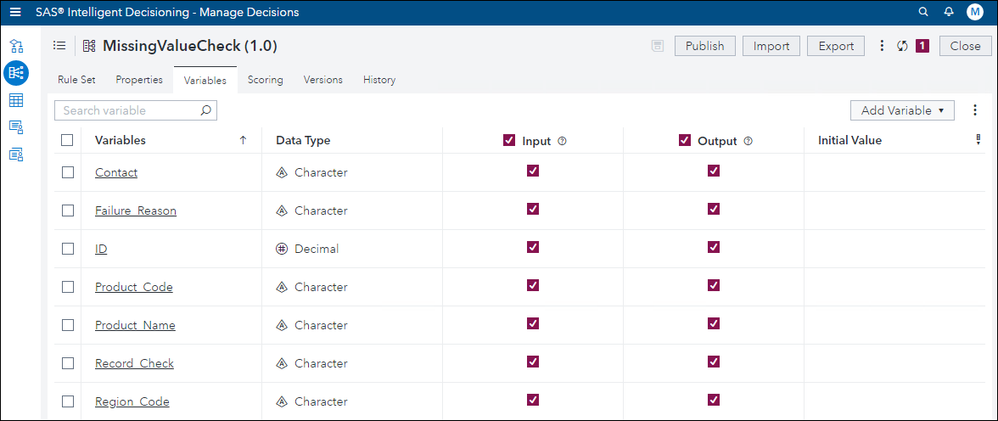The height and width of the screenshot is (421, 998).
Task: Open the user profile avatar
Action: pos(975,12)
